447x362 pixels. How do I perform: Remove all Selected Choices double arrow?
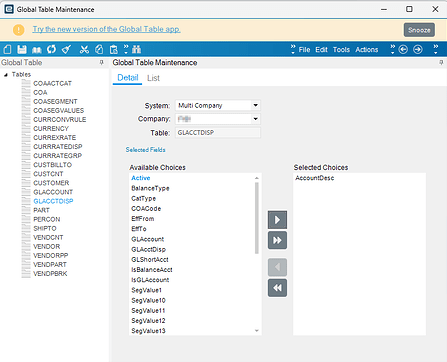277,288
